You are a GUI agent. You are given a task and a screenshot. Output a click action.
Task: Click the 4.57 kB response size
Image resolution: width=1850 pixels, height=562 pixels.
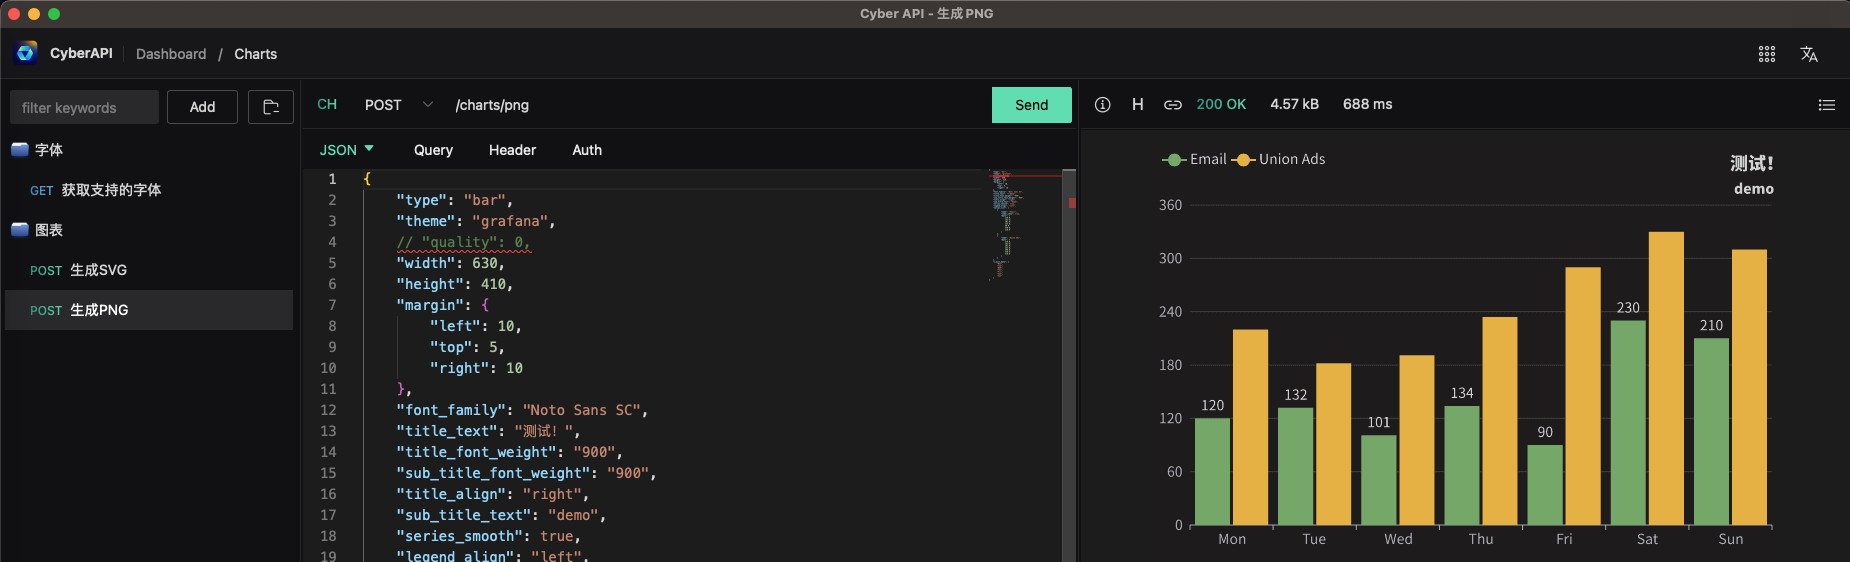click(x=1294, y=104)
